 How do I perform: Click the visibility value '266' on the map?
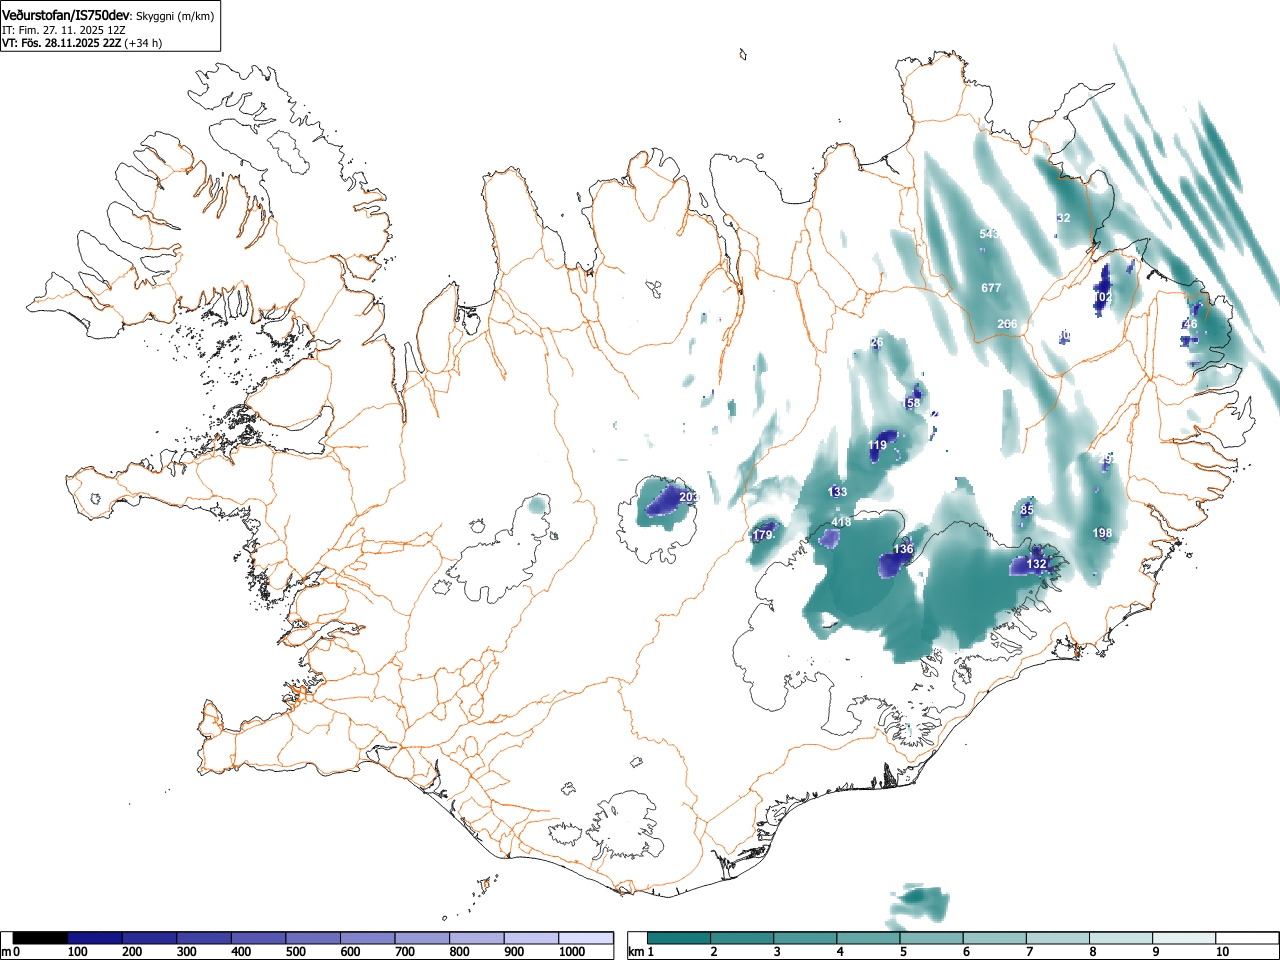[x=1007, y=324]
